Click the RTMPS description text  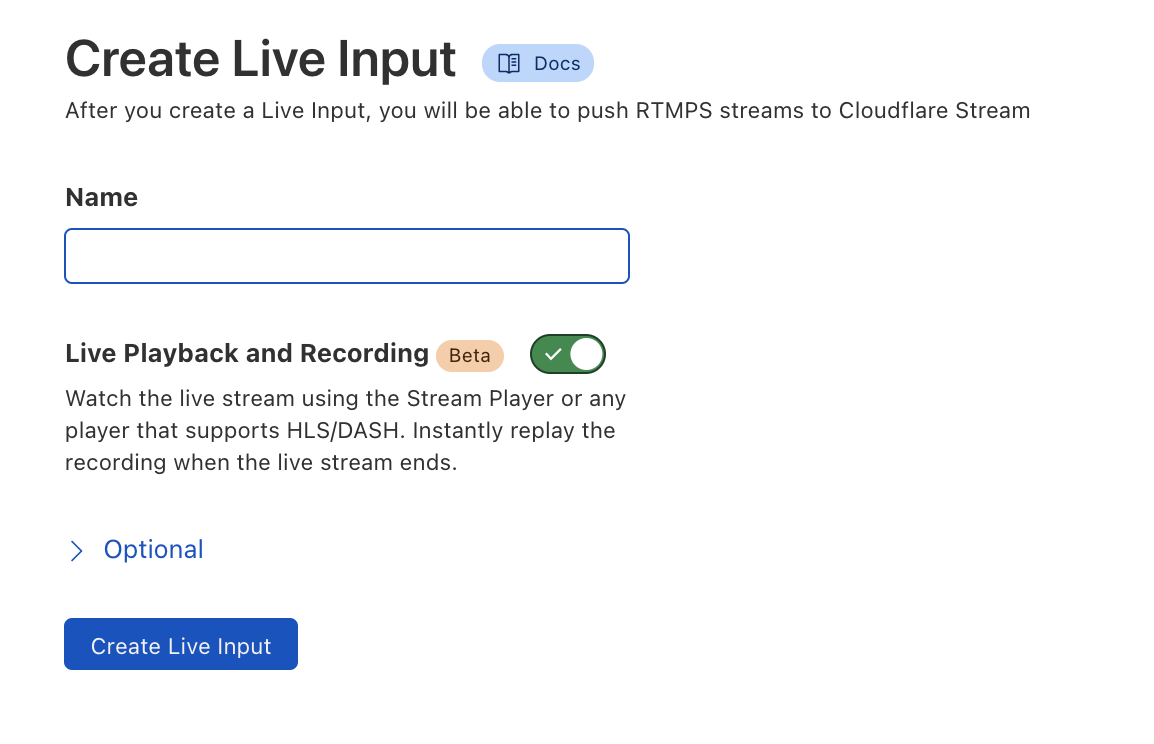[x=548, y=110]
